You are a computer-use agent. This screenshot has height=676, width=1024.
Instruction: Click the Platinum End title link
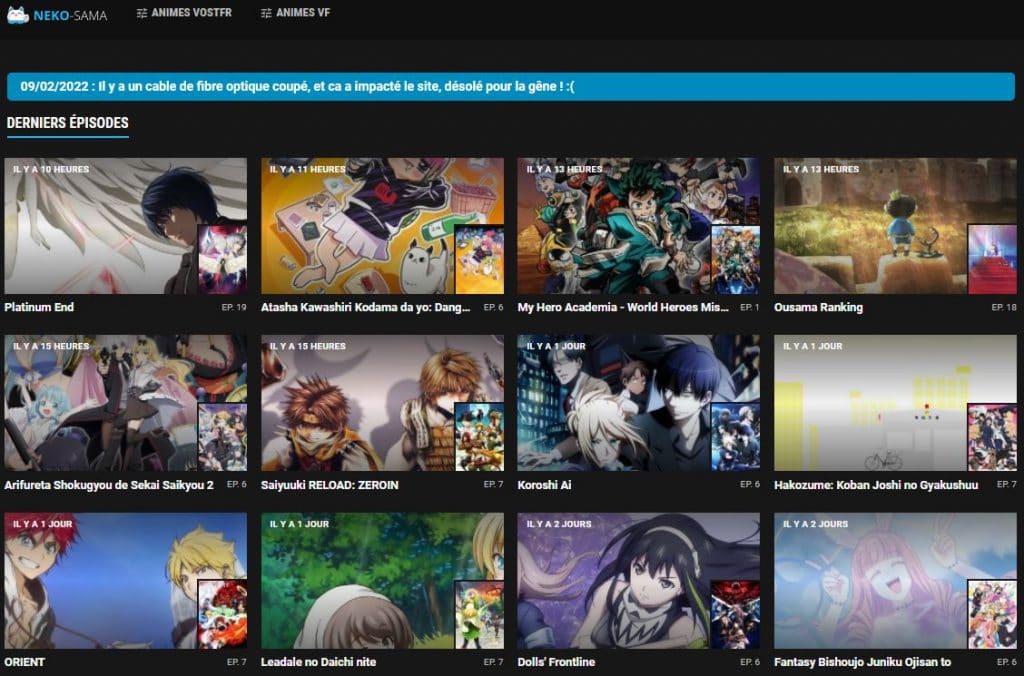(39, 307)
